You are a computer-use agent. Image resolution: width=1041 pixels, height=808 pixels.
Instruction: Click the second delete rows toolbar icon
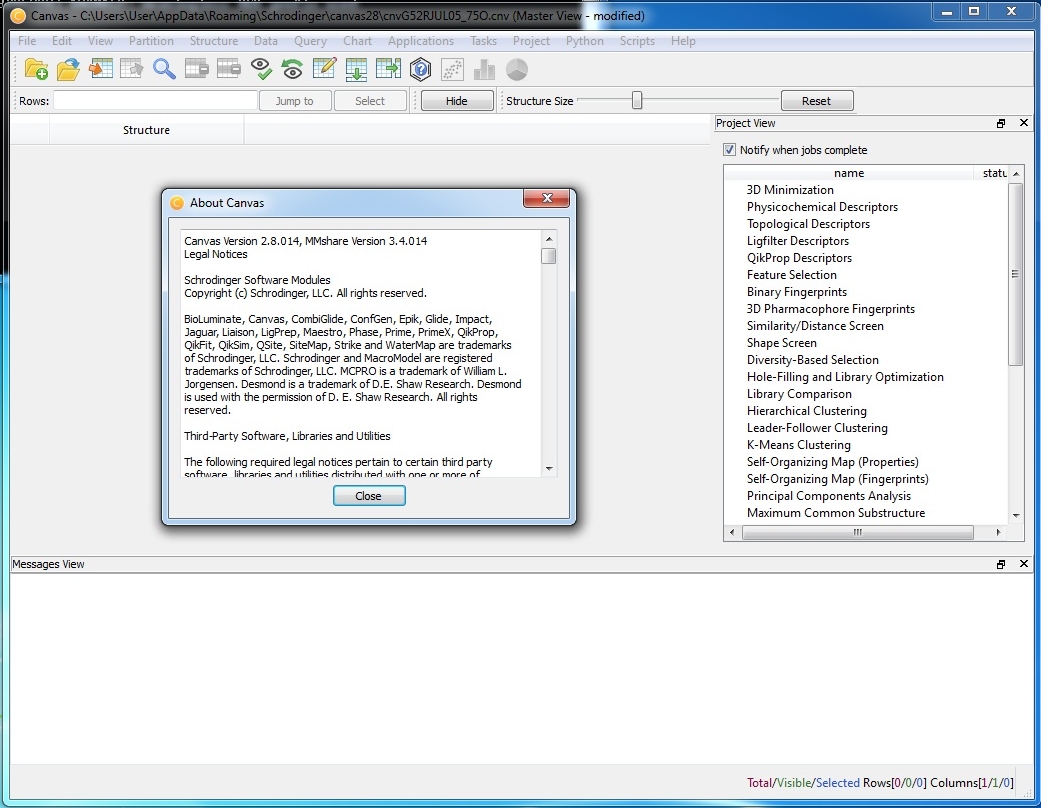point(228,69)
